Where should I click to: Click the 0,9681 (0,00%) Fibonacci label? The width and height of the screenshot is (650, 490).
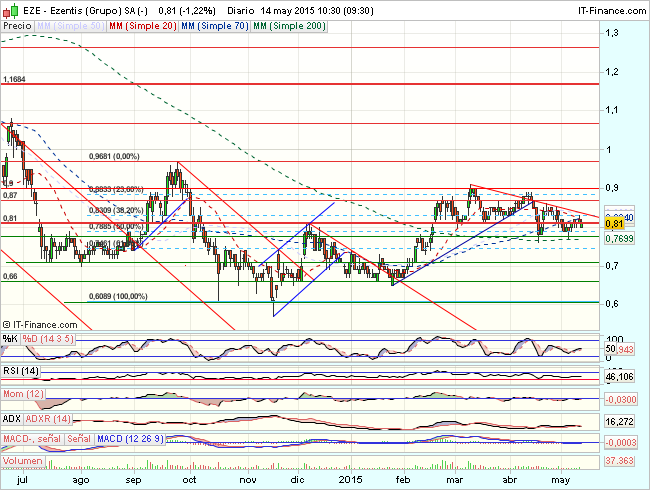tap(114, 157)
